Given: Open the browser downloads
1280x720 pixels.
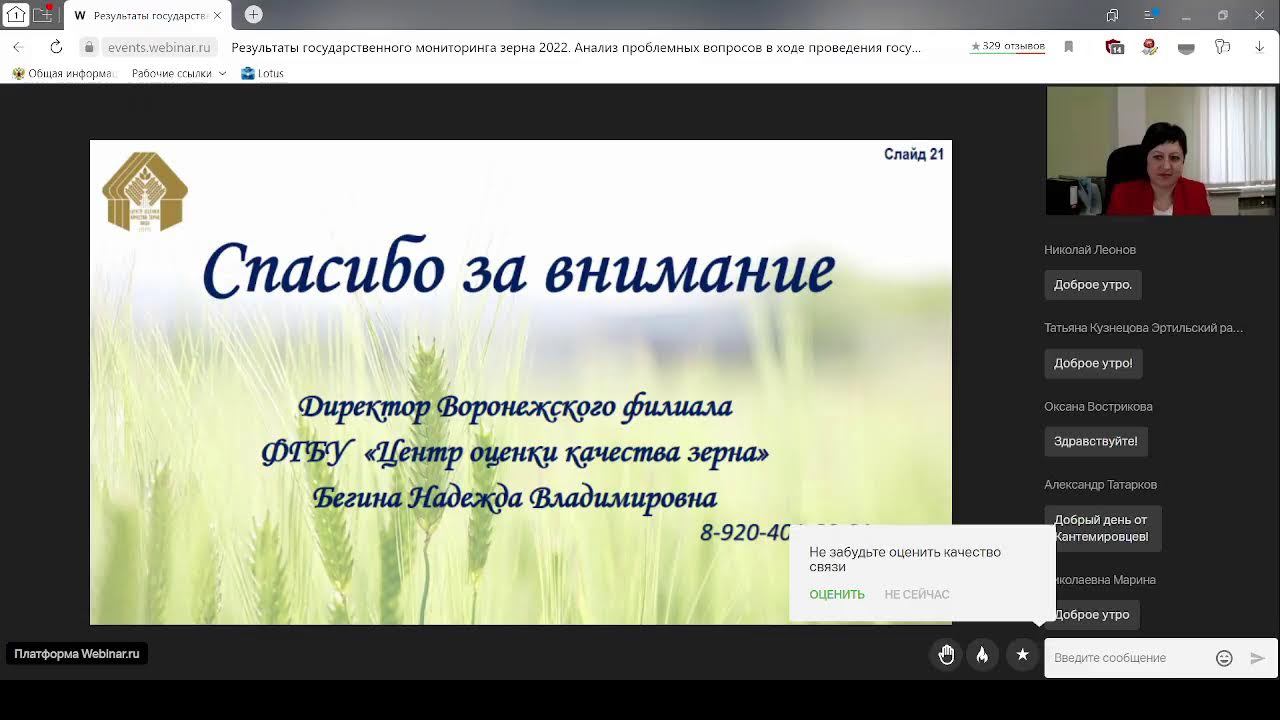Looking at the screenshot, I should (1258, 47).
